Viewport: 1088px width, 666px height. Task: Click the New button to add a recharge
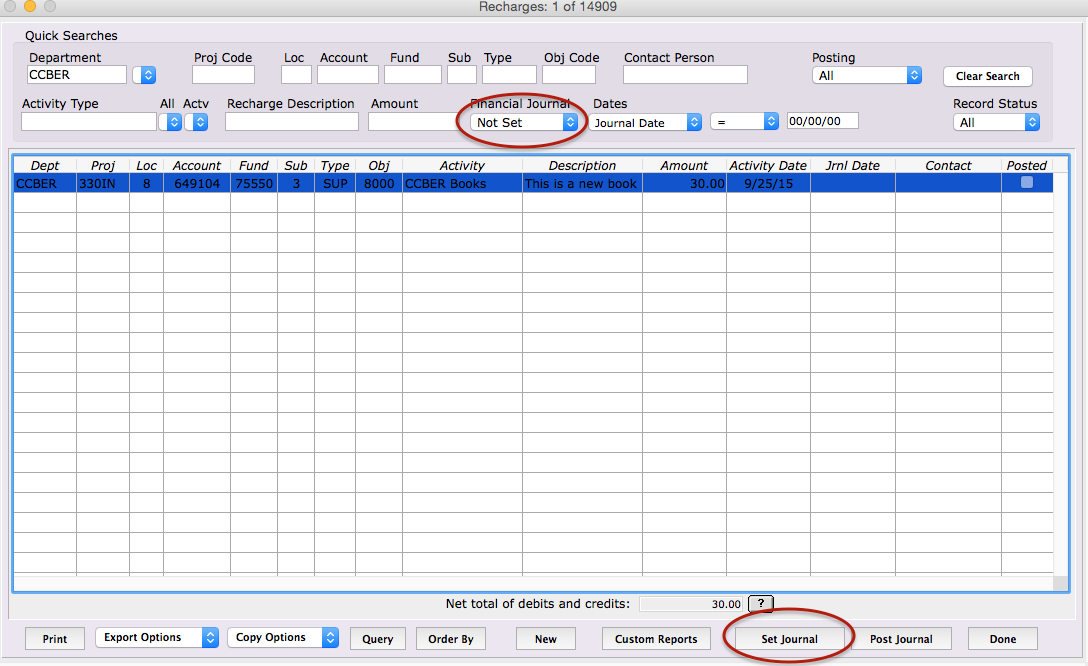pyautogui.click(x=545, y=638)
